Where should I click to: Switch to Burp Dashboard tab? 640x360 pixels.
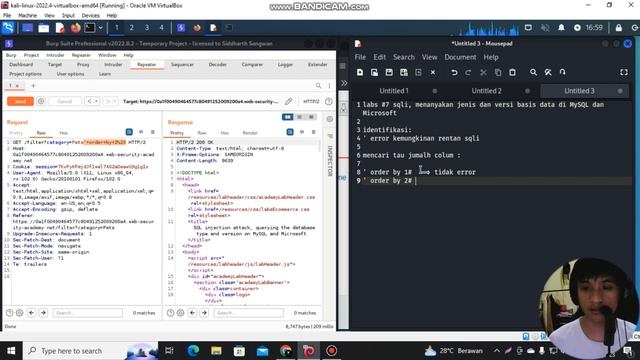21,64
